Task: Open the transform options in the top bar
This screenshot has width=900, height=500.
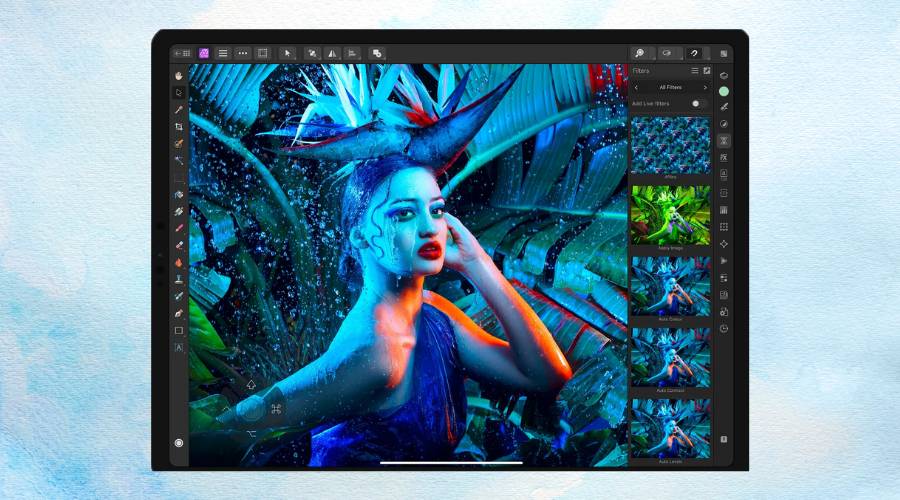Action: point(312,53)
